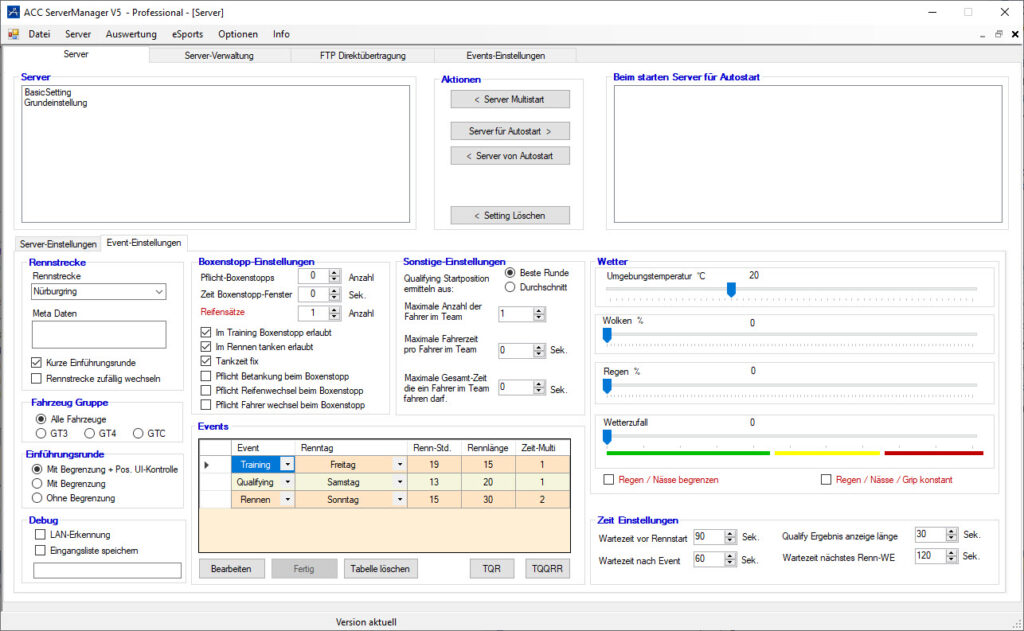
Task: Click the Server von Autostart button
Action: tap(510, 156)
